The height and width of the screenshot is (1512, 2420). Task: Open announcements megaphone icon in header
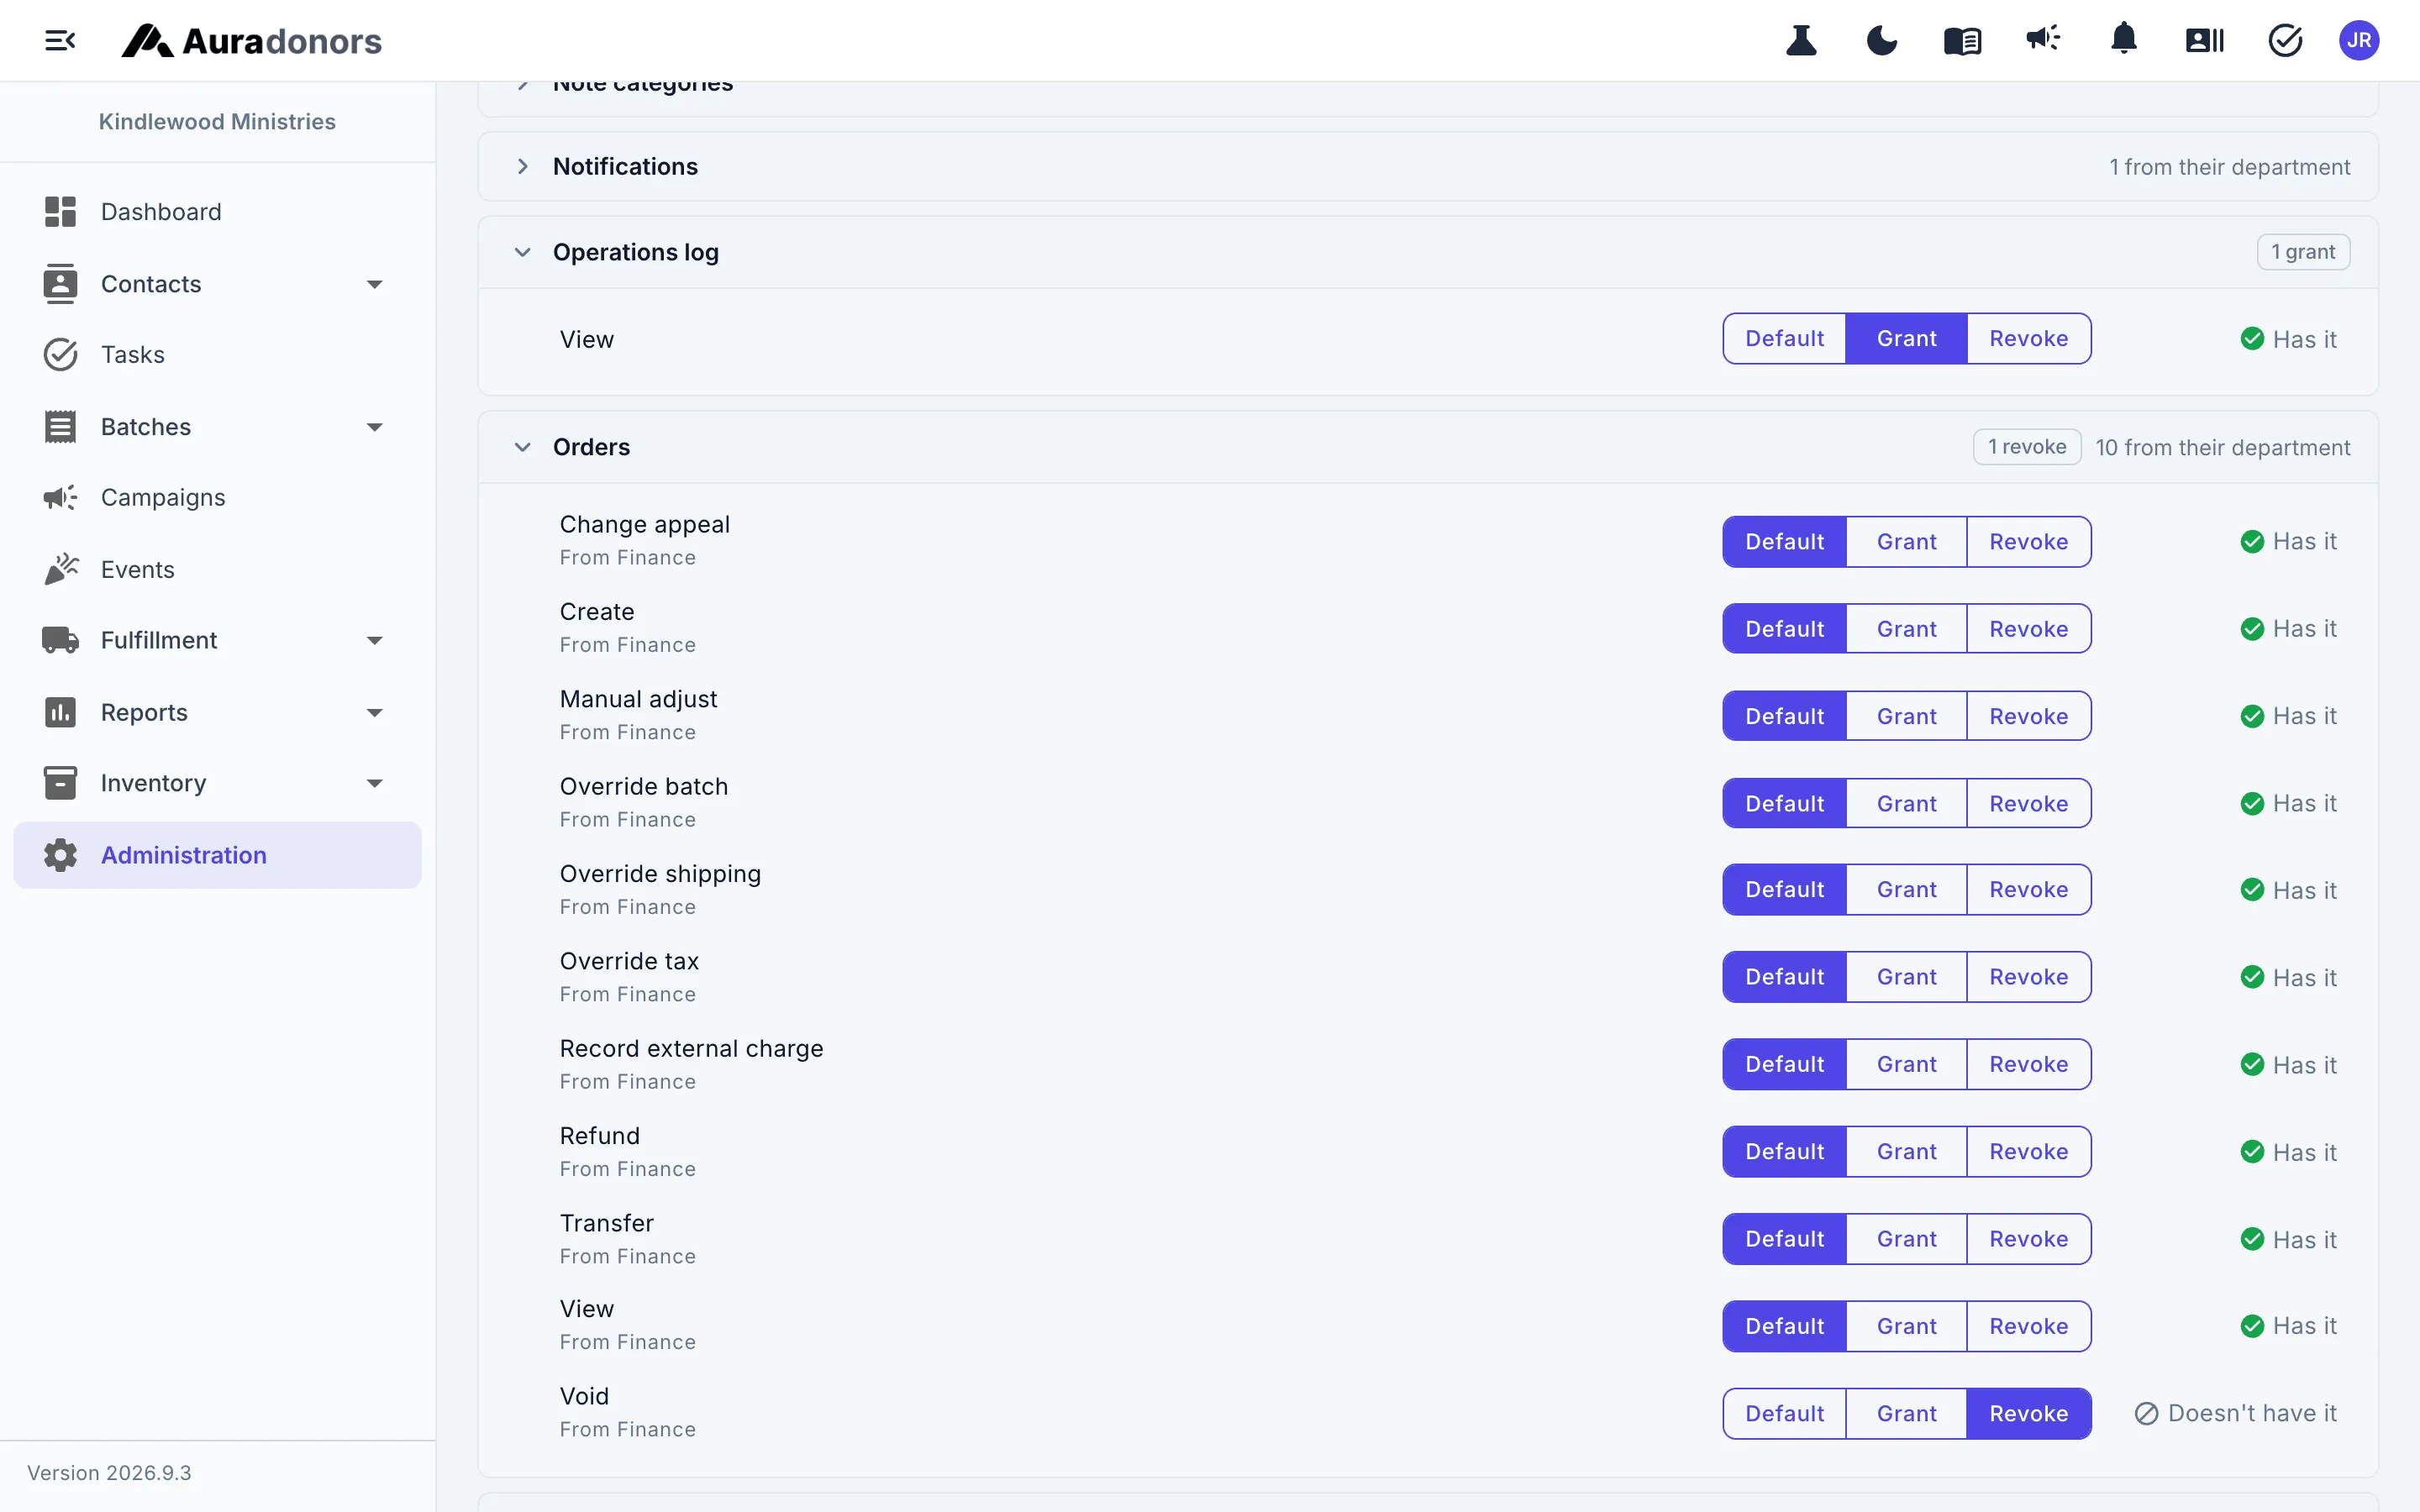coord(2043,40)
